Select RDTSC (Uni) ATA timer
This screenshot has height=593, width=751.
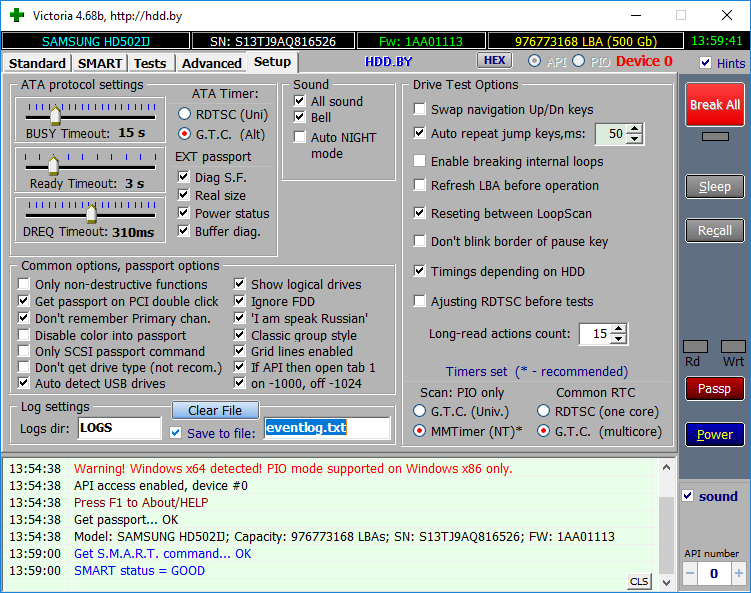pyautogui.click(x=184, y=114)
